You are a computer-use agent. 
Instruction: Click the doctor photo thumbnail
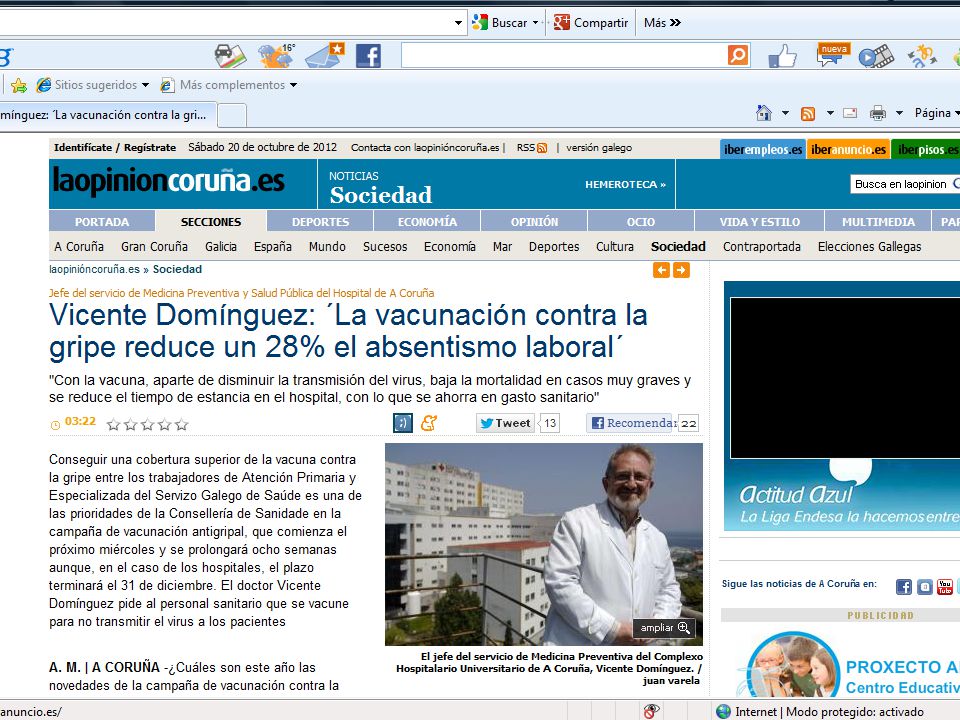544,544
